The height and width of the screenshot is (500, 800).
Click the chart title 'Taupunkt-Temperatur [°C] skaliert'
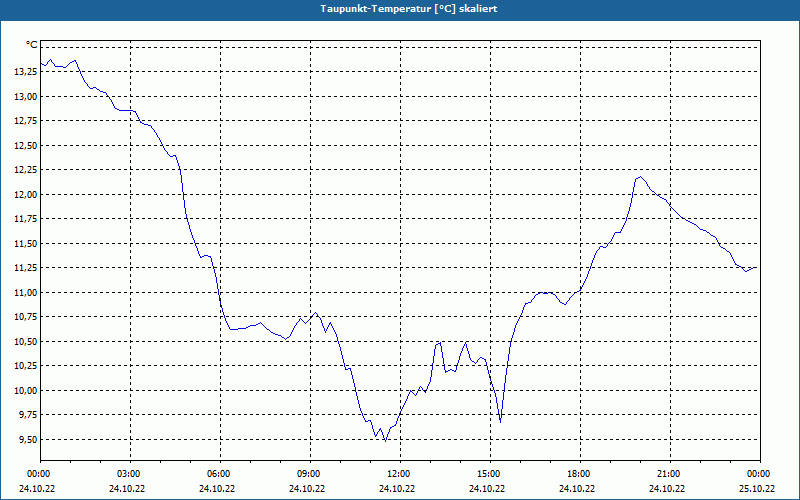tap(409, 9)
